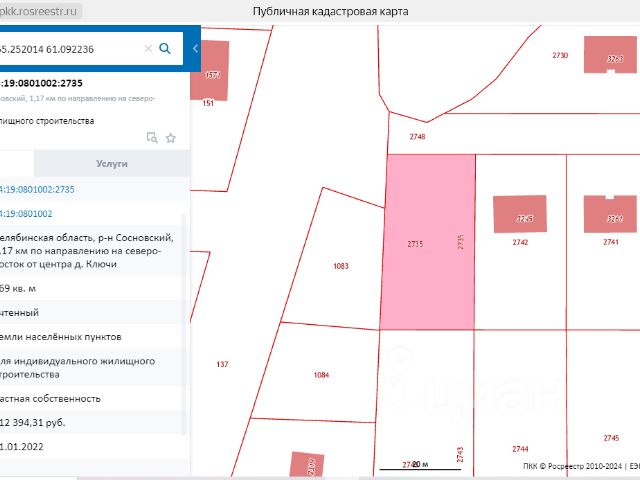Image resolution: width=640 pixels, height=480 pixels.
Task: Open the Услуги tab
Action: 112,164
